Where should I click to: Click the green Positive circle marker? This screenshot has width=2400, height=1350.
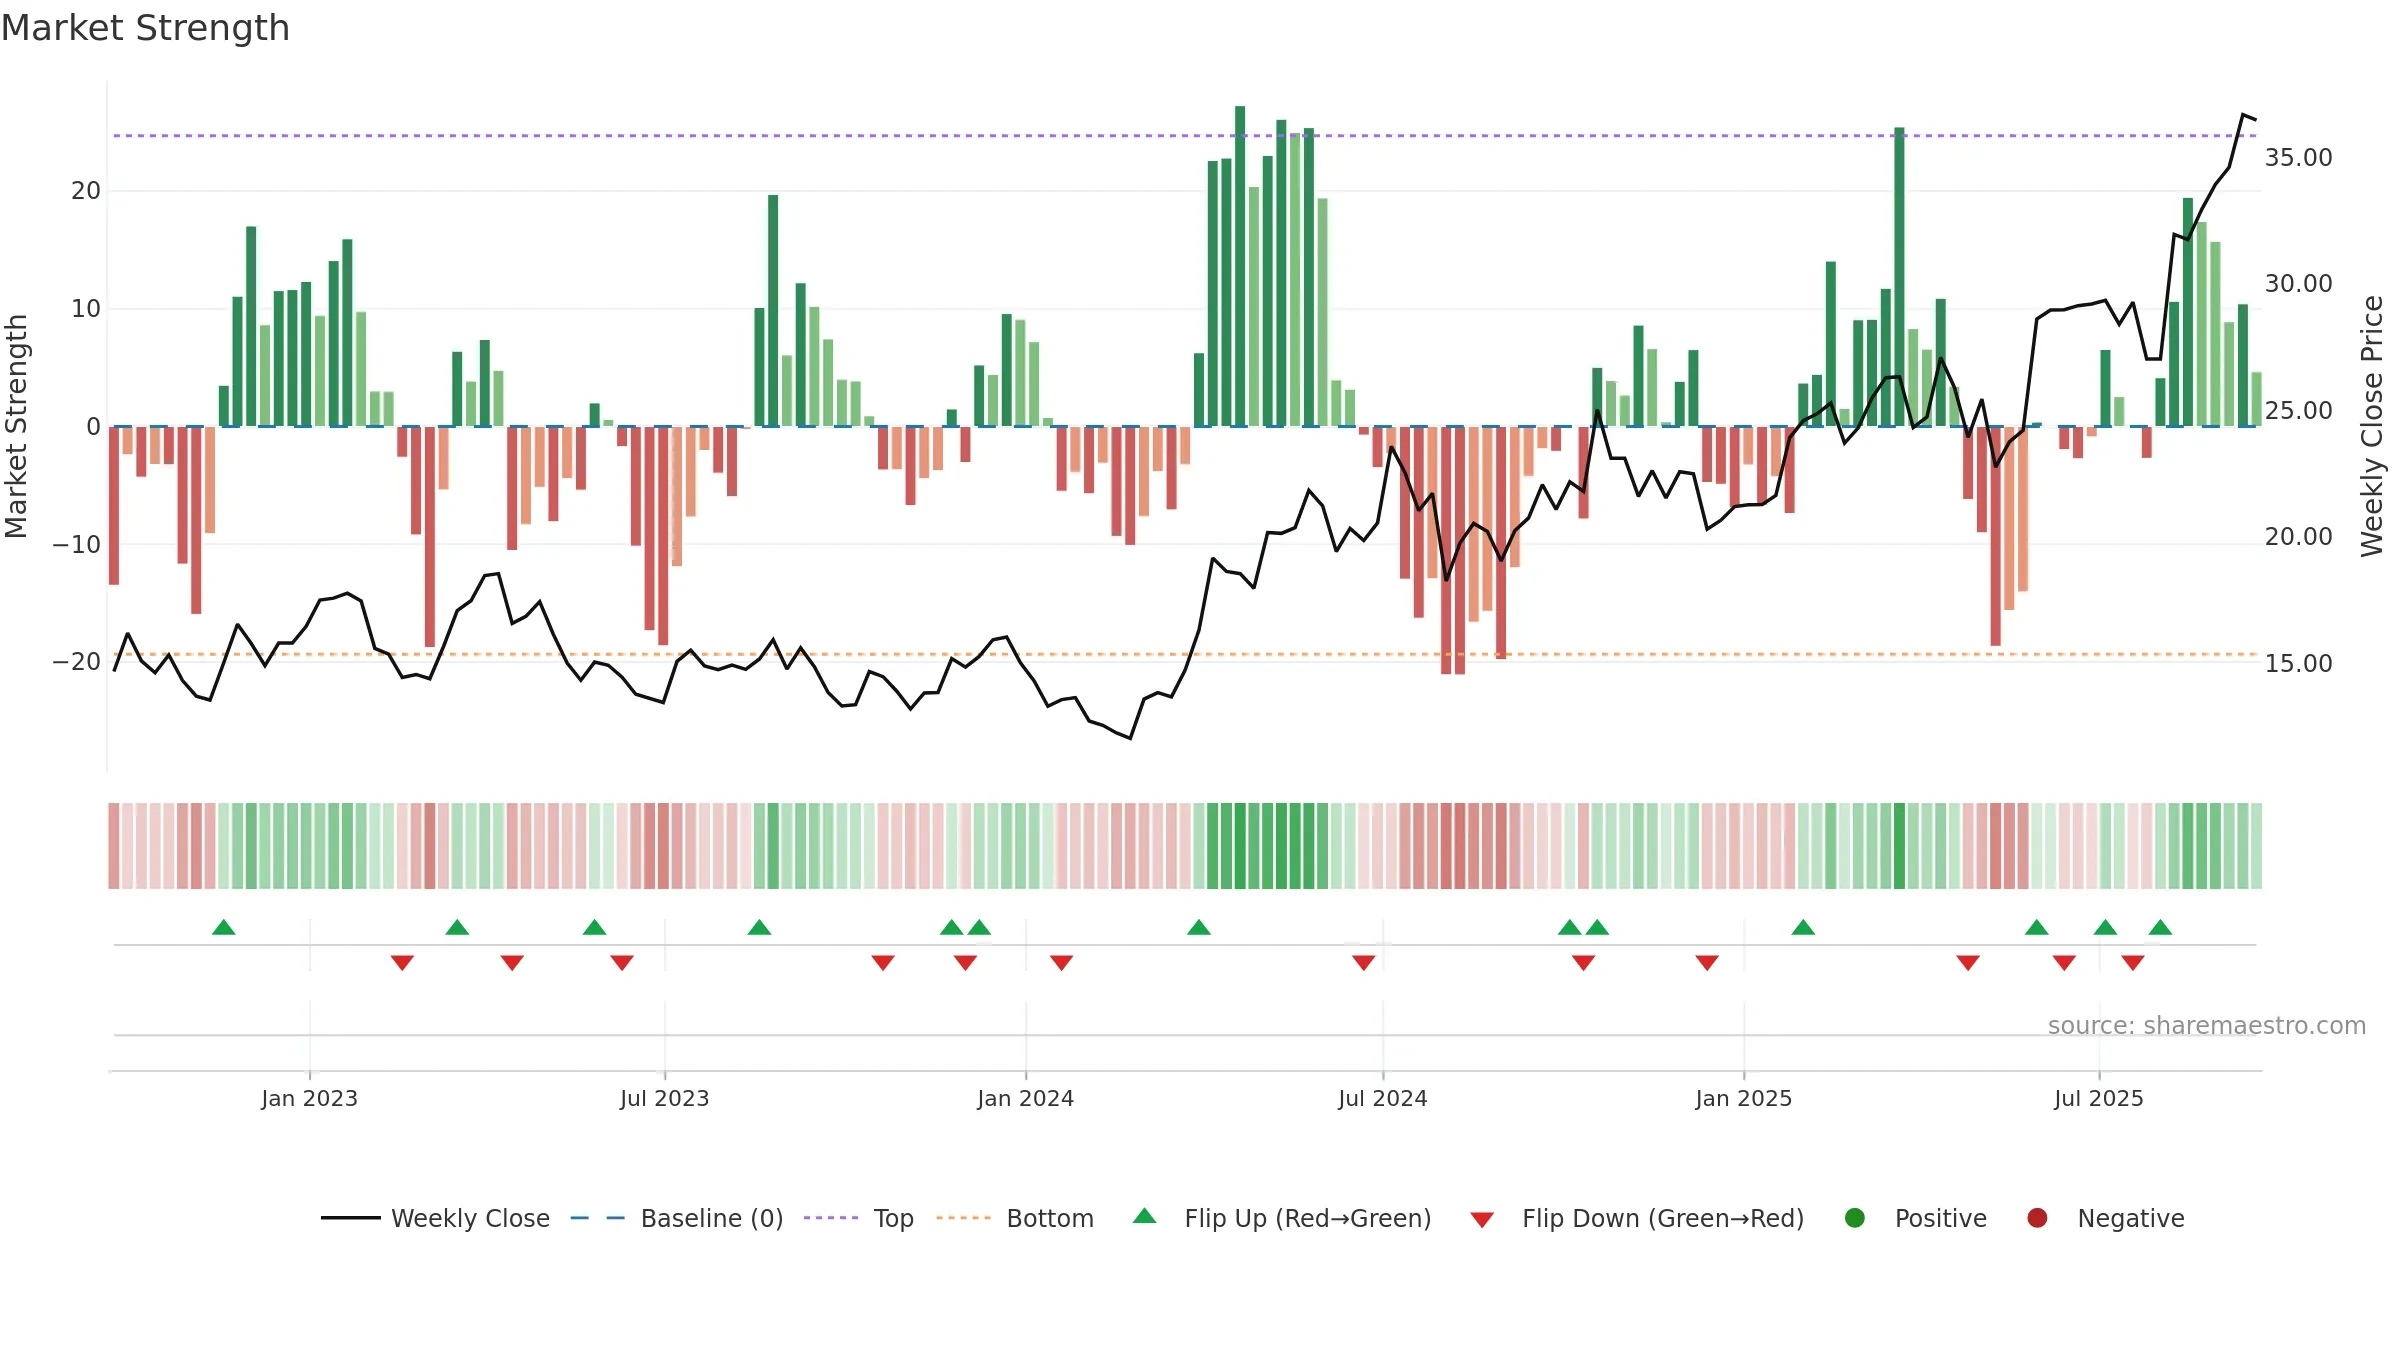pyautogui.click(x=1855, y=1218)
